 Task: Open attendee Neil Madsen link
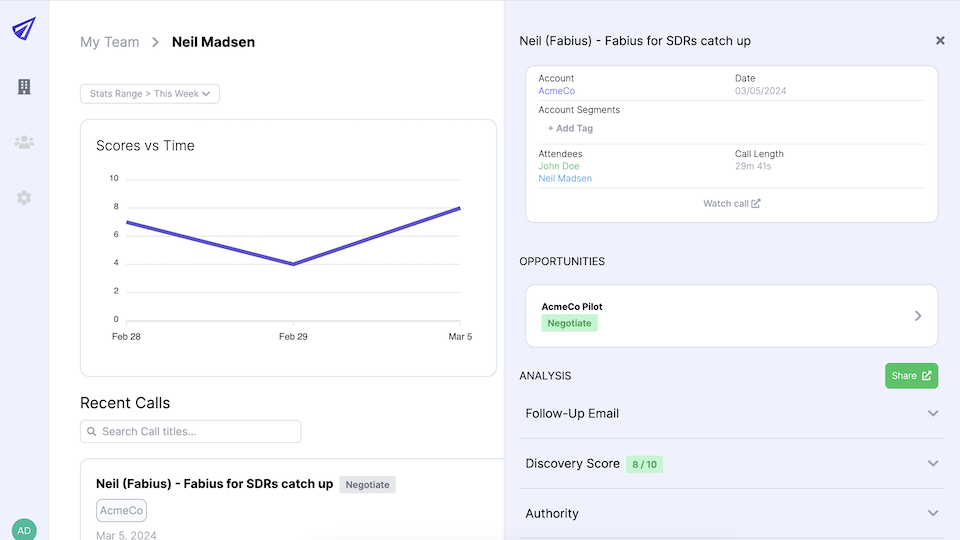[x=565, y=178]
